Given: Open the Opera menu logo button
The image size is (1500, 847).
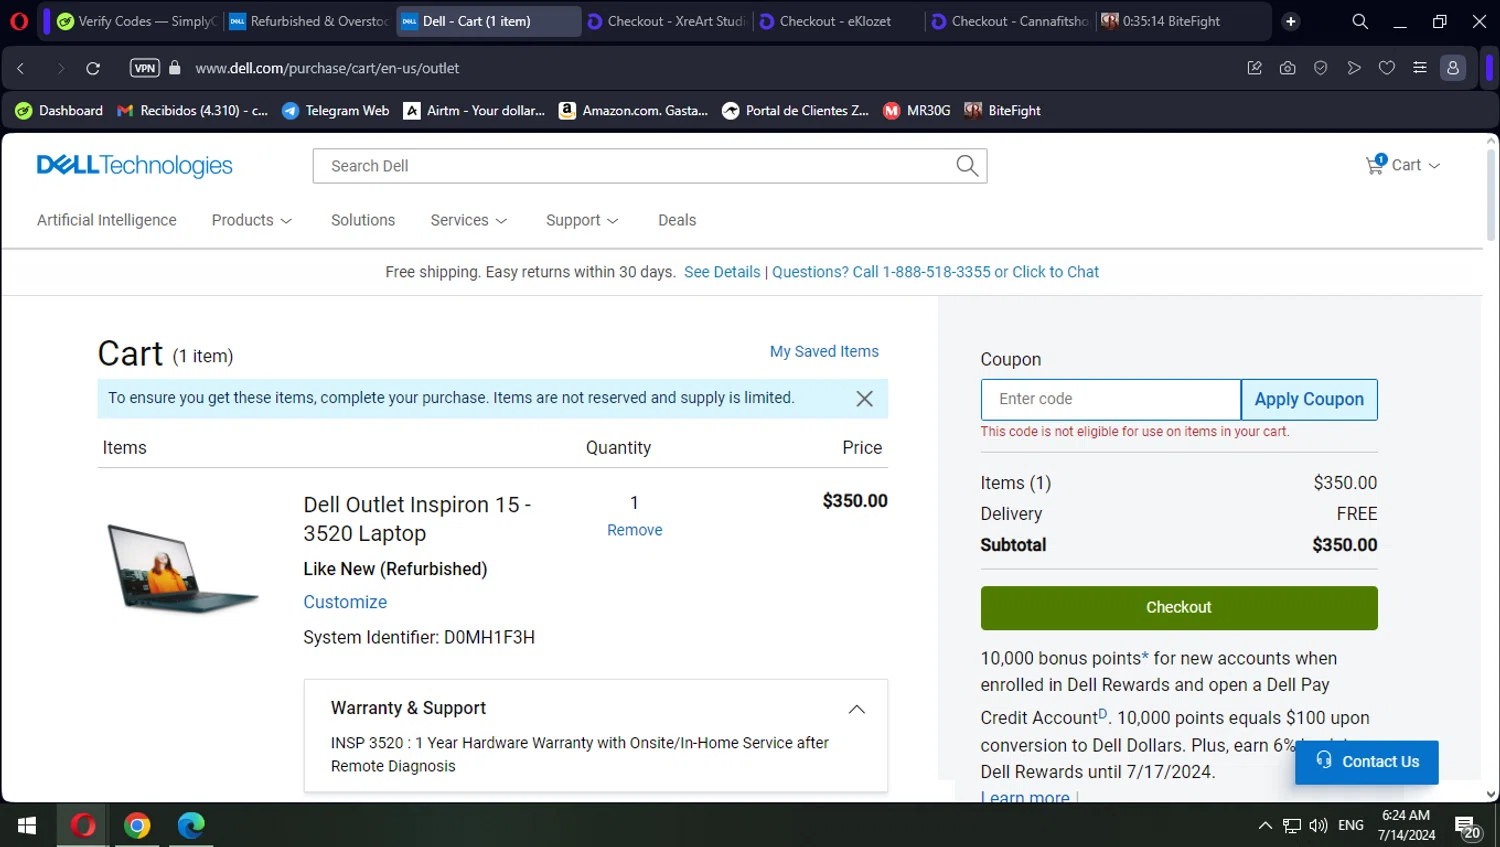Looking at the screenshot, I should point(19,21).
